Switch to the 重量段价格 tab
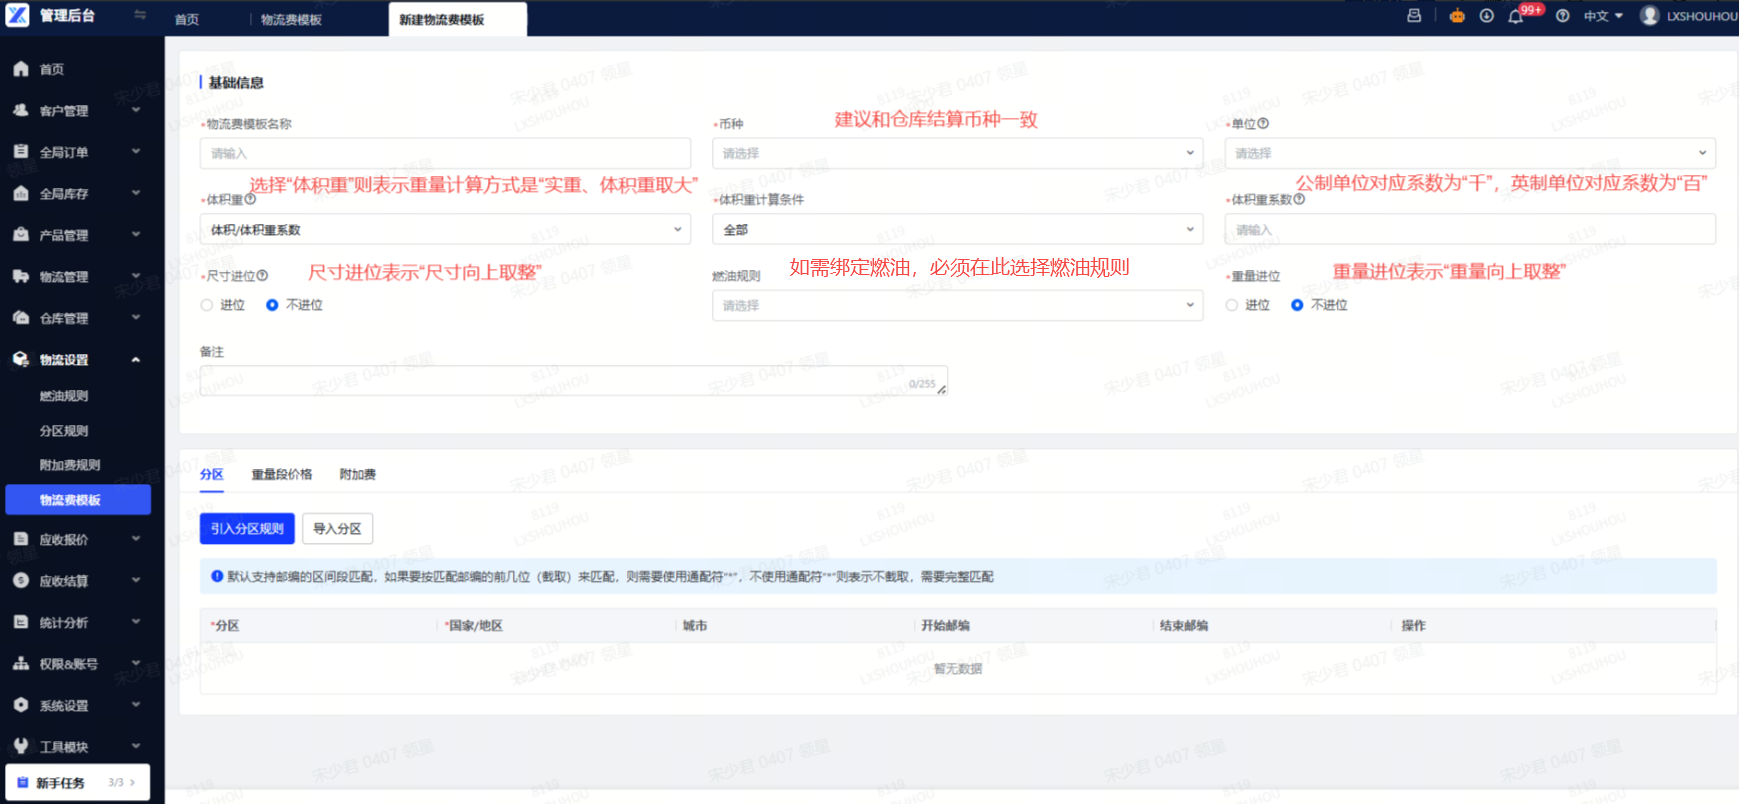The width and height of the screenshot is (1739, 804). (x=282, y=474)
